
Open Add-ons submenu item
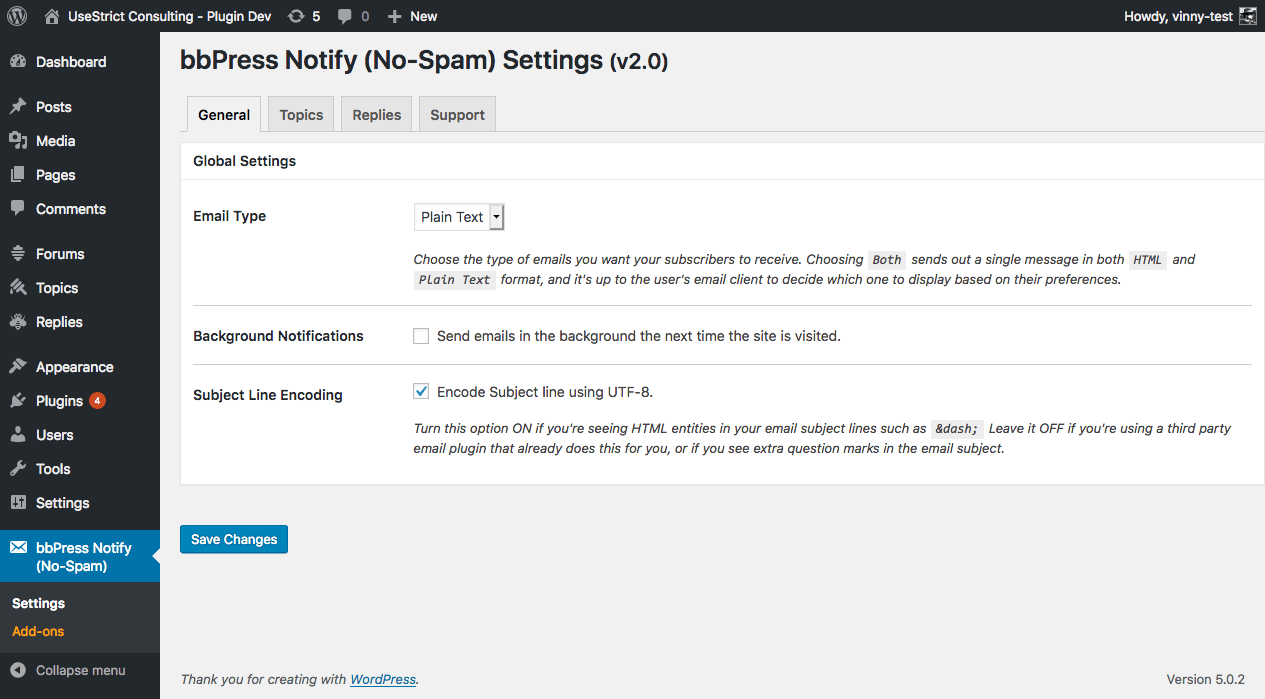[x=38, y=631]
